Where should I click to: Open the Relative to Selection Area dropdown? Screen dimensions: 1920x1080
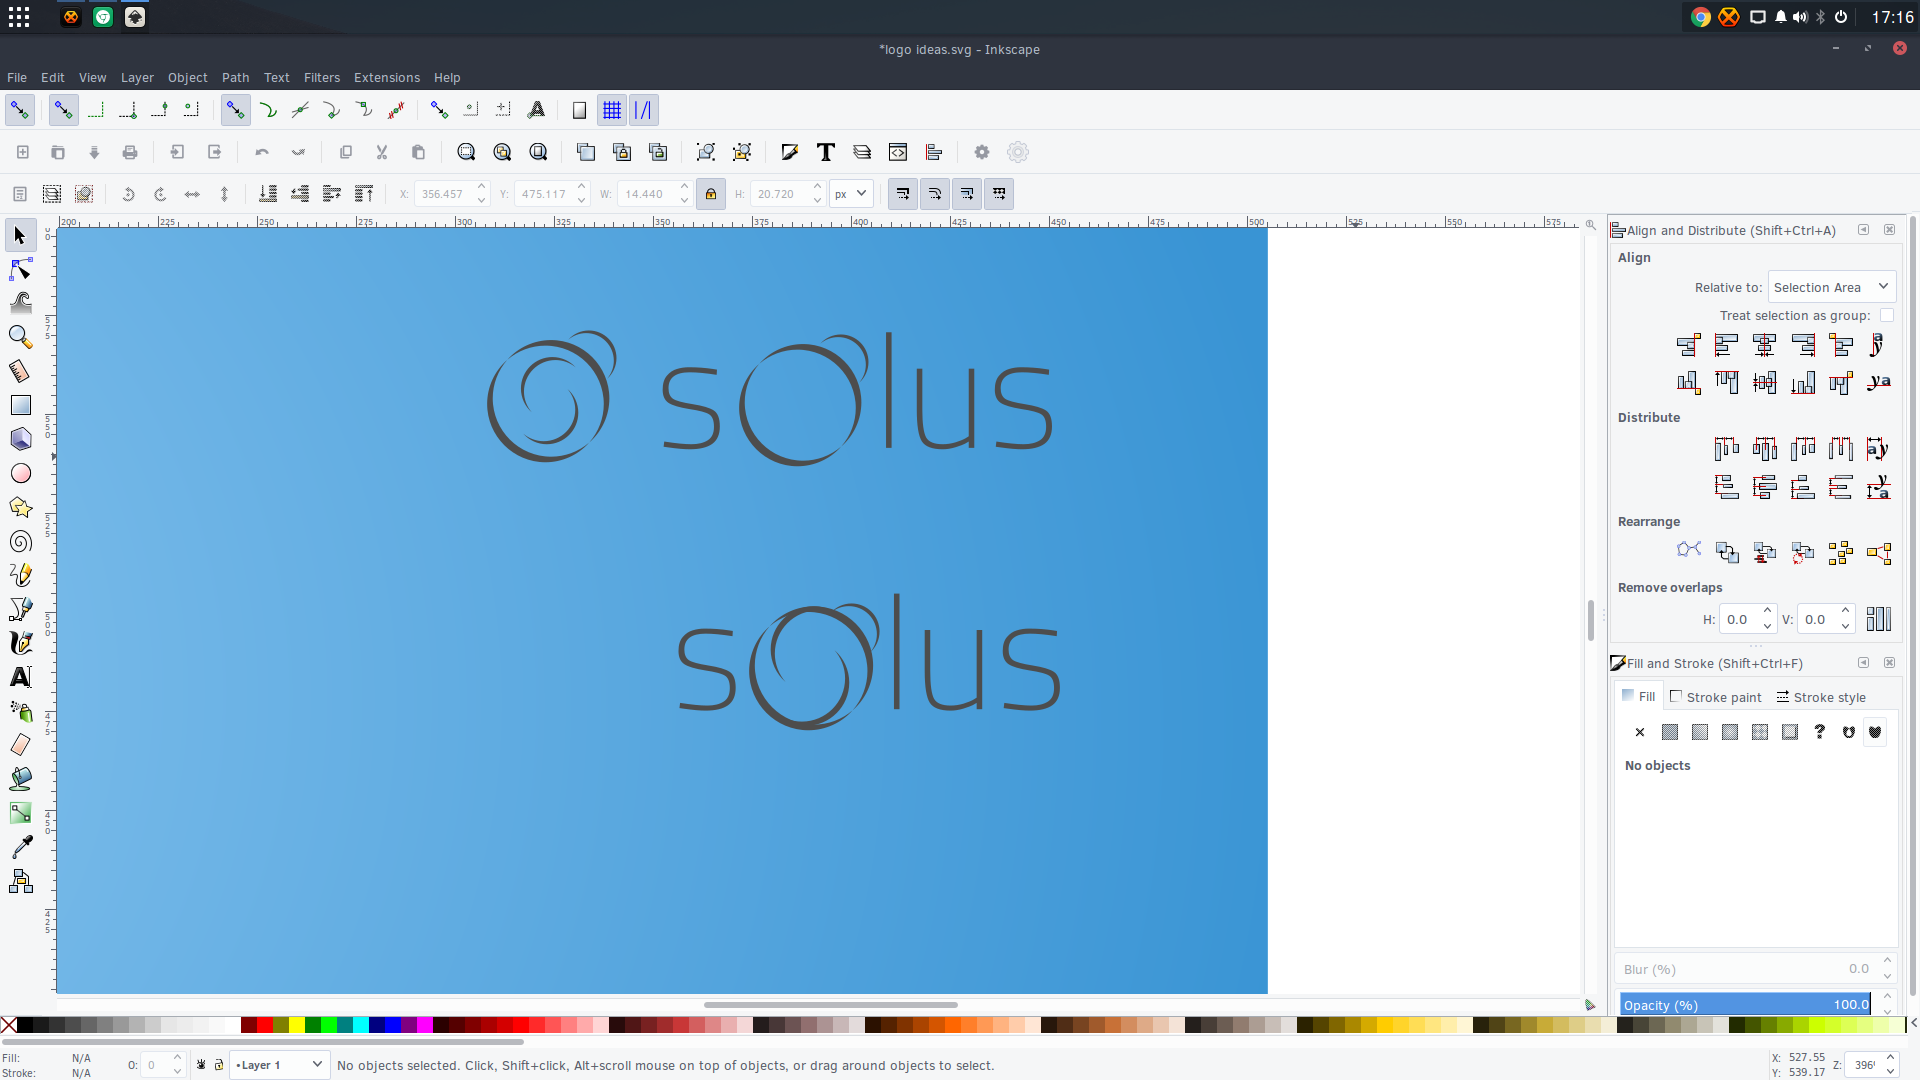click(1832, 287)
